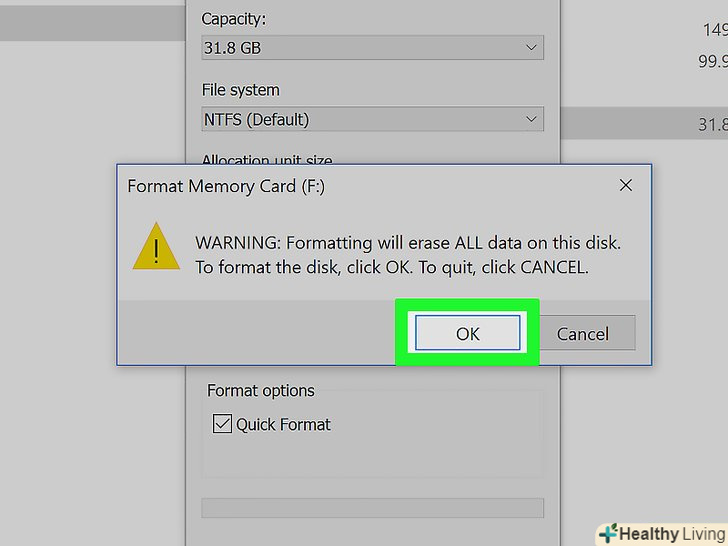Toggle the Quick Format checkbox
This screenshot has height=546, width=728.
[222, 424]
